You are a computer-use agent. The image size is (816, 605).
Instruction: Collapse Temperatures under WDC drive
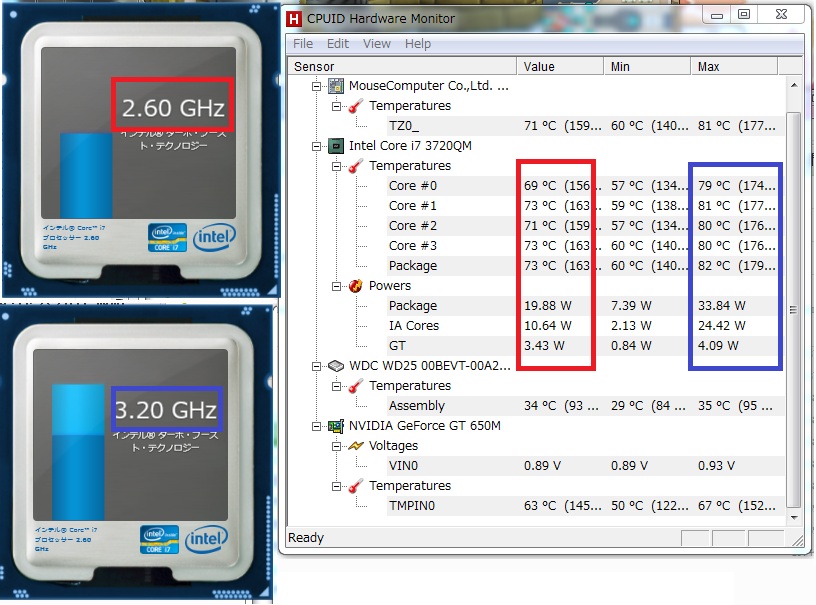(x=337, y=386)
